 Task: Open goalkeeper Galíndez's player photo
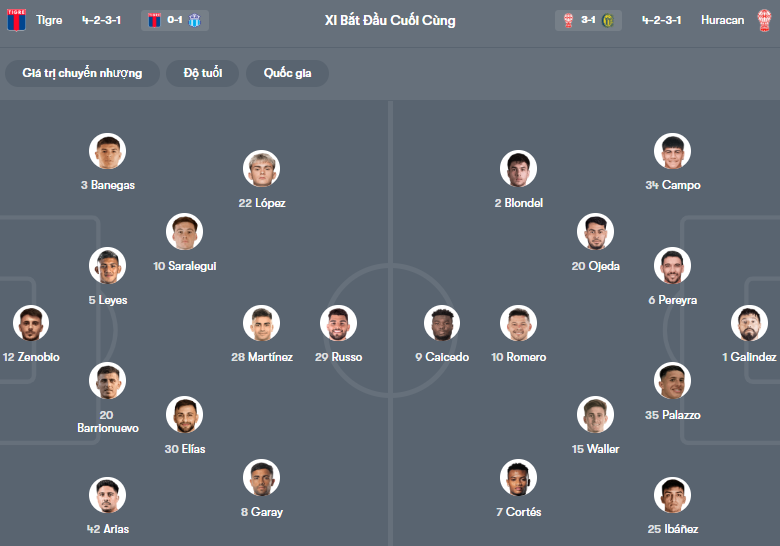click(x=749, y=324)
